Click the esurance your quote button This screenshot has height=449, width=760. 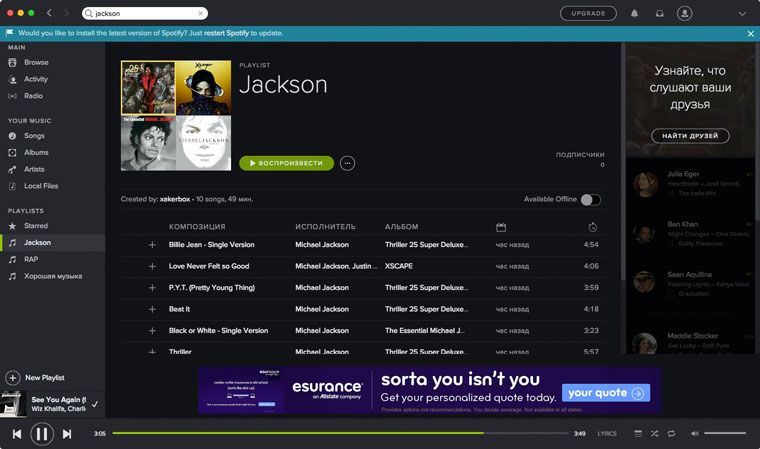click(606, 393)
